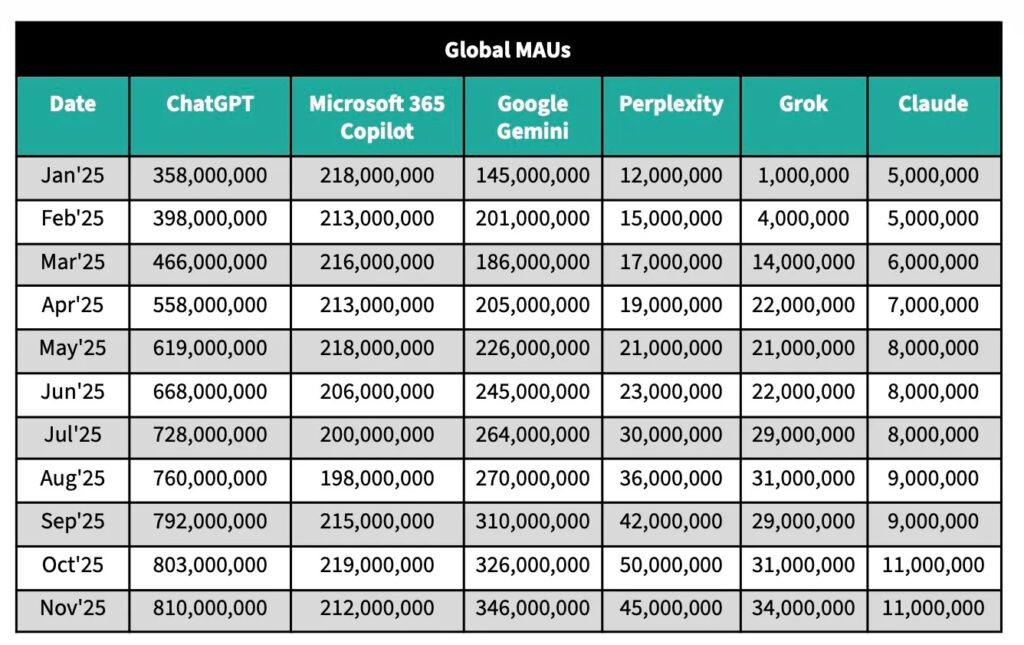The width and height of the screenshot is (1024, 645).
Task: Select the Microsoft 365 Copilot header
Action: 377,117
